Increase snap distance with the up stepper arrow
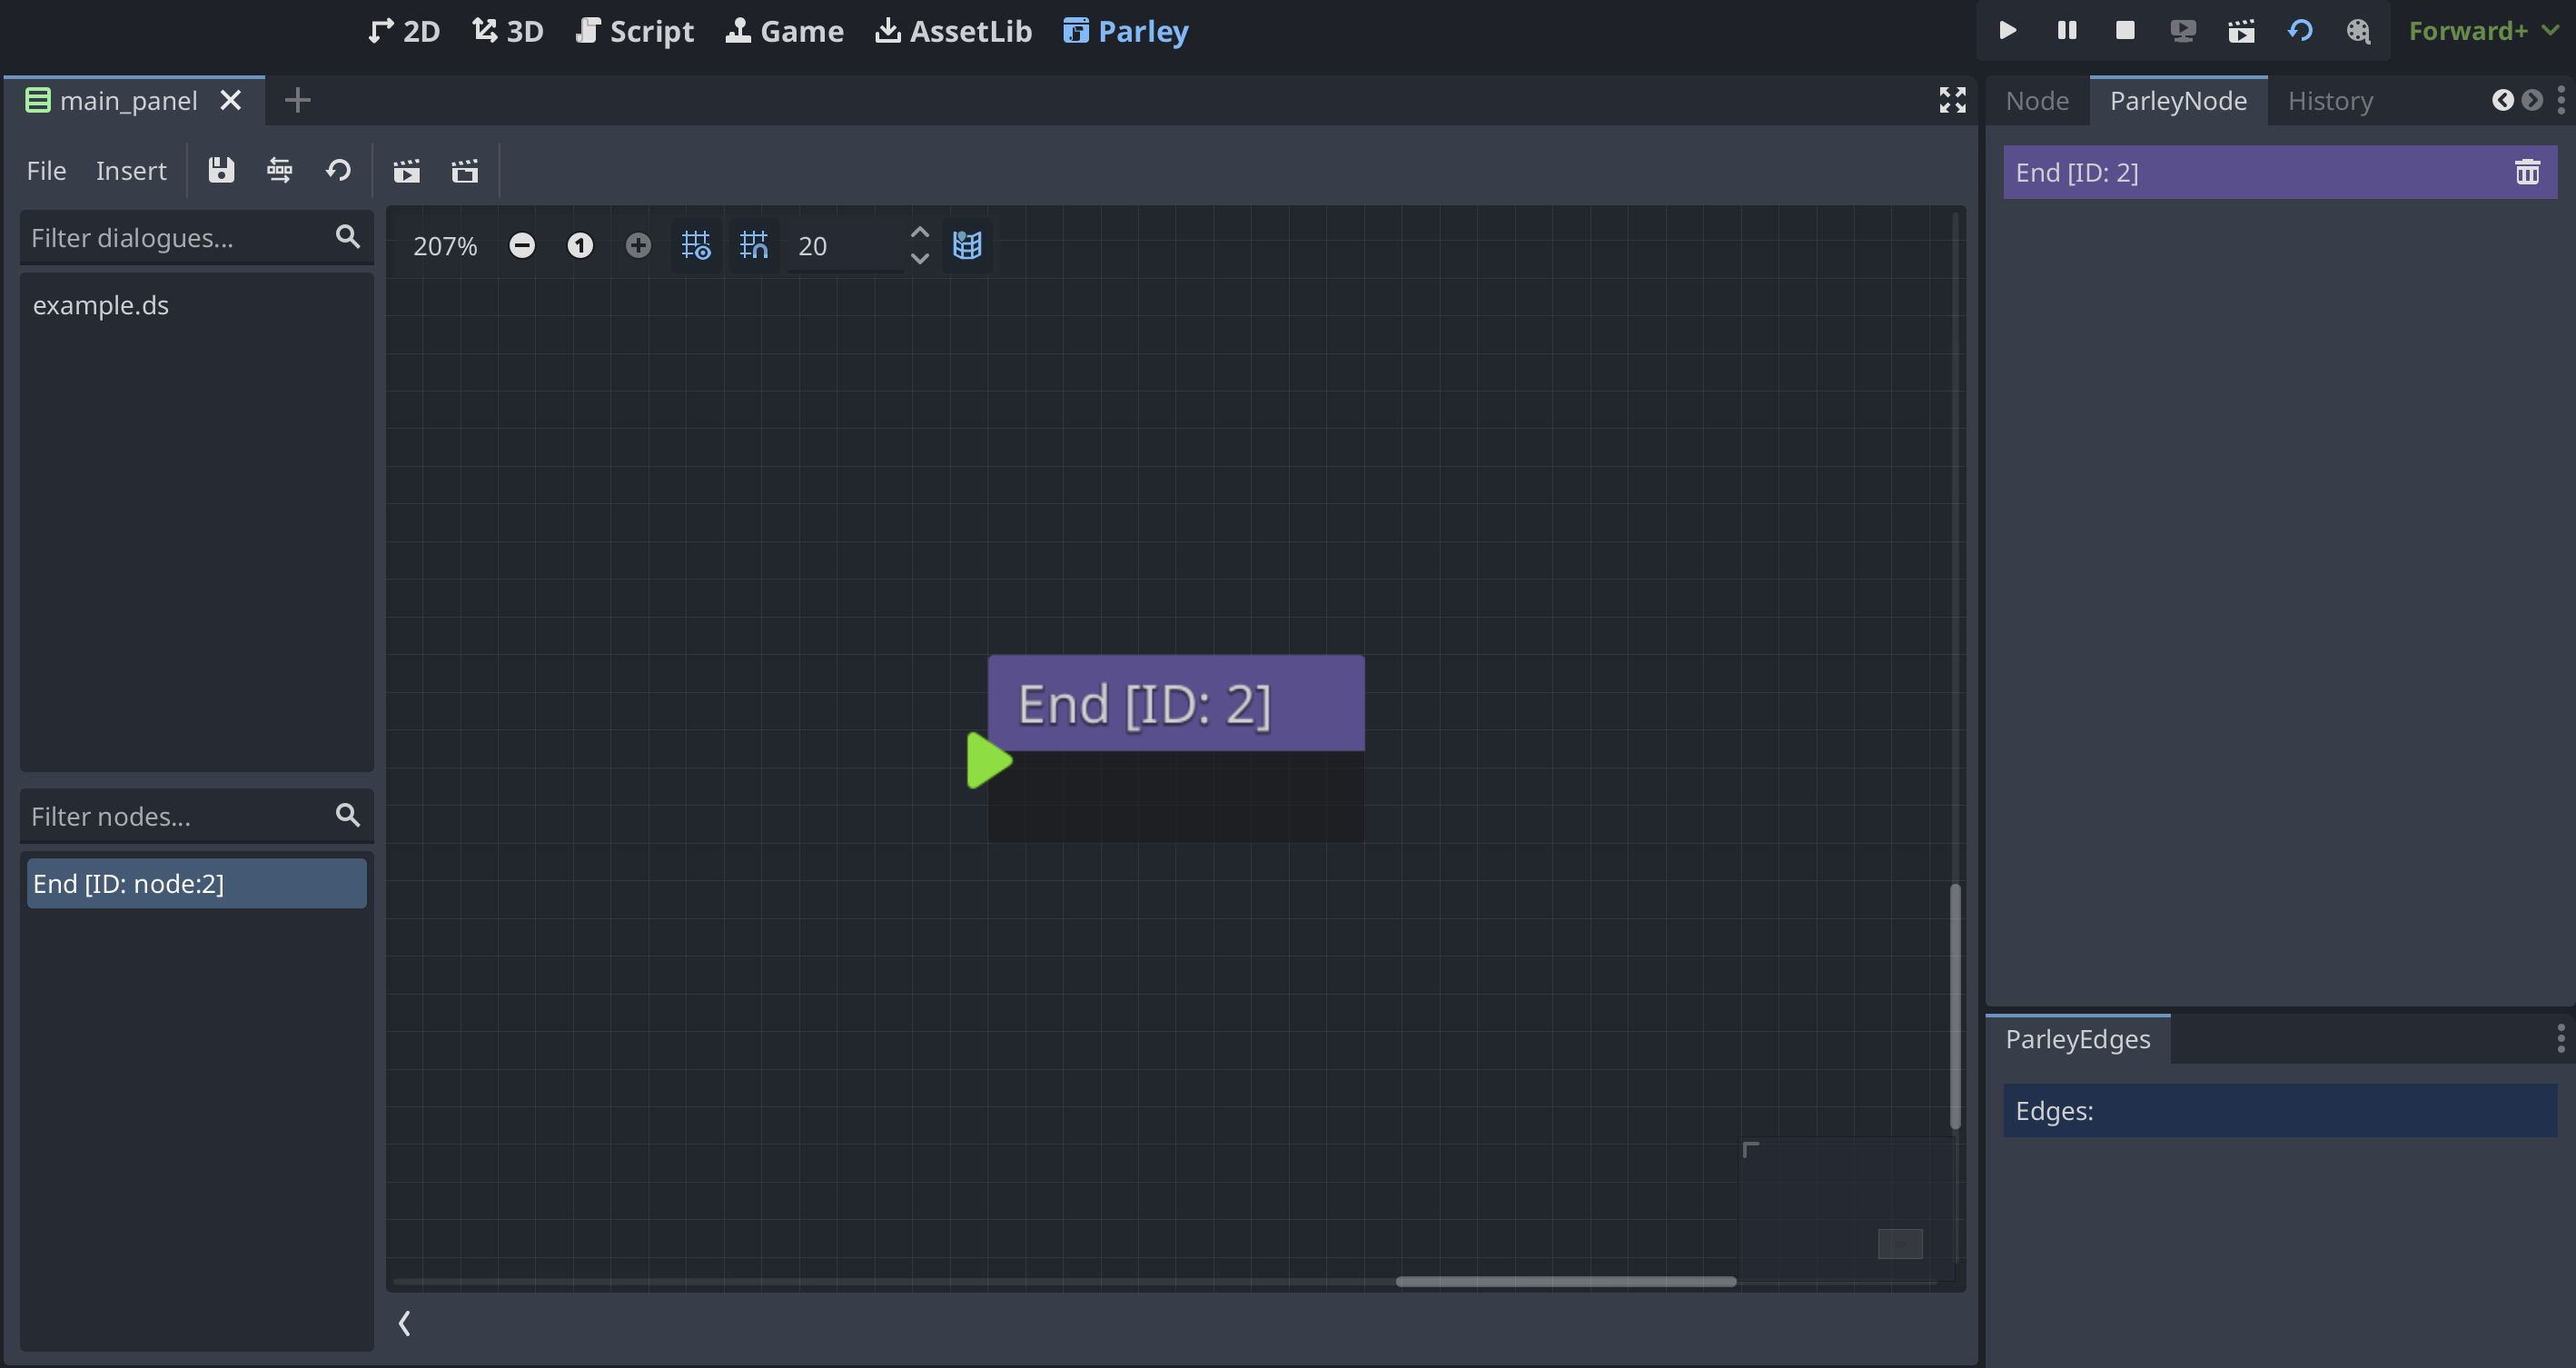 pos(920,232)
